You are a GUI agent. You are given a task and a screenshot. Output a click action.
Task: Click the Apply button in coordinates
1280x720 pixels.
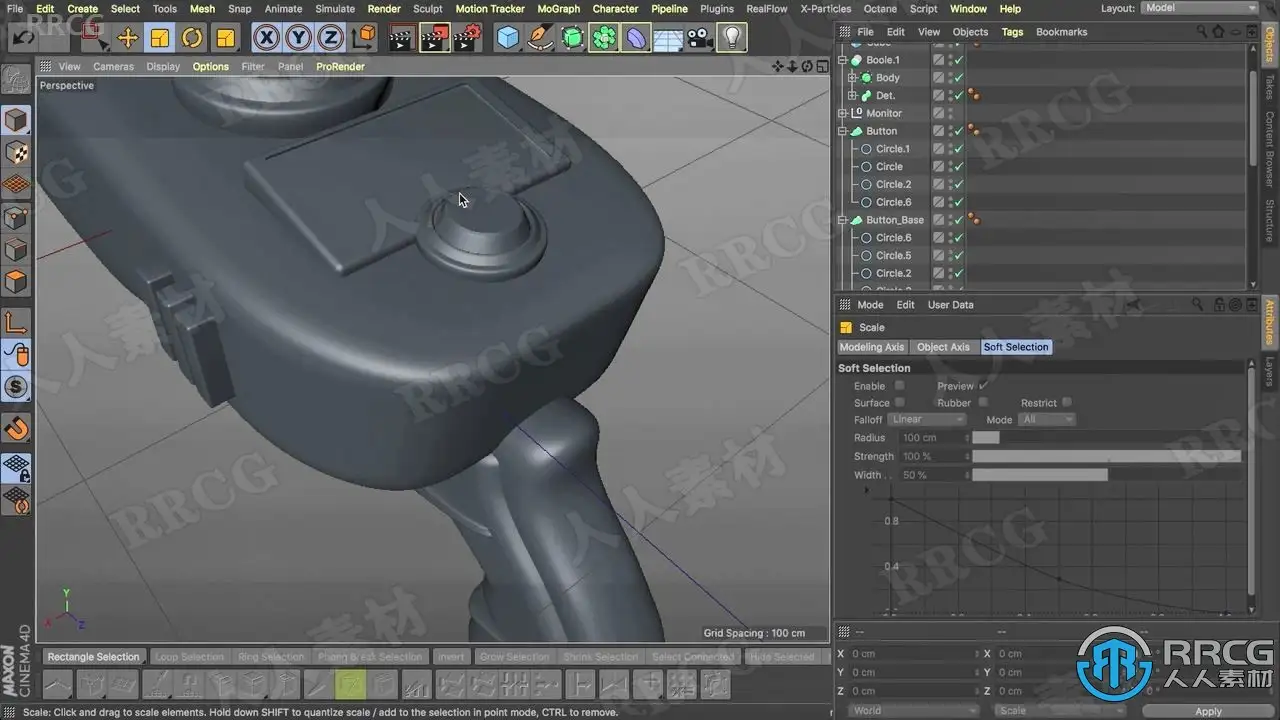tap(1209, 711)
